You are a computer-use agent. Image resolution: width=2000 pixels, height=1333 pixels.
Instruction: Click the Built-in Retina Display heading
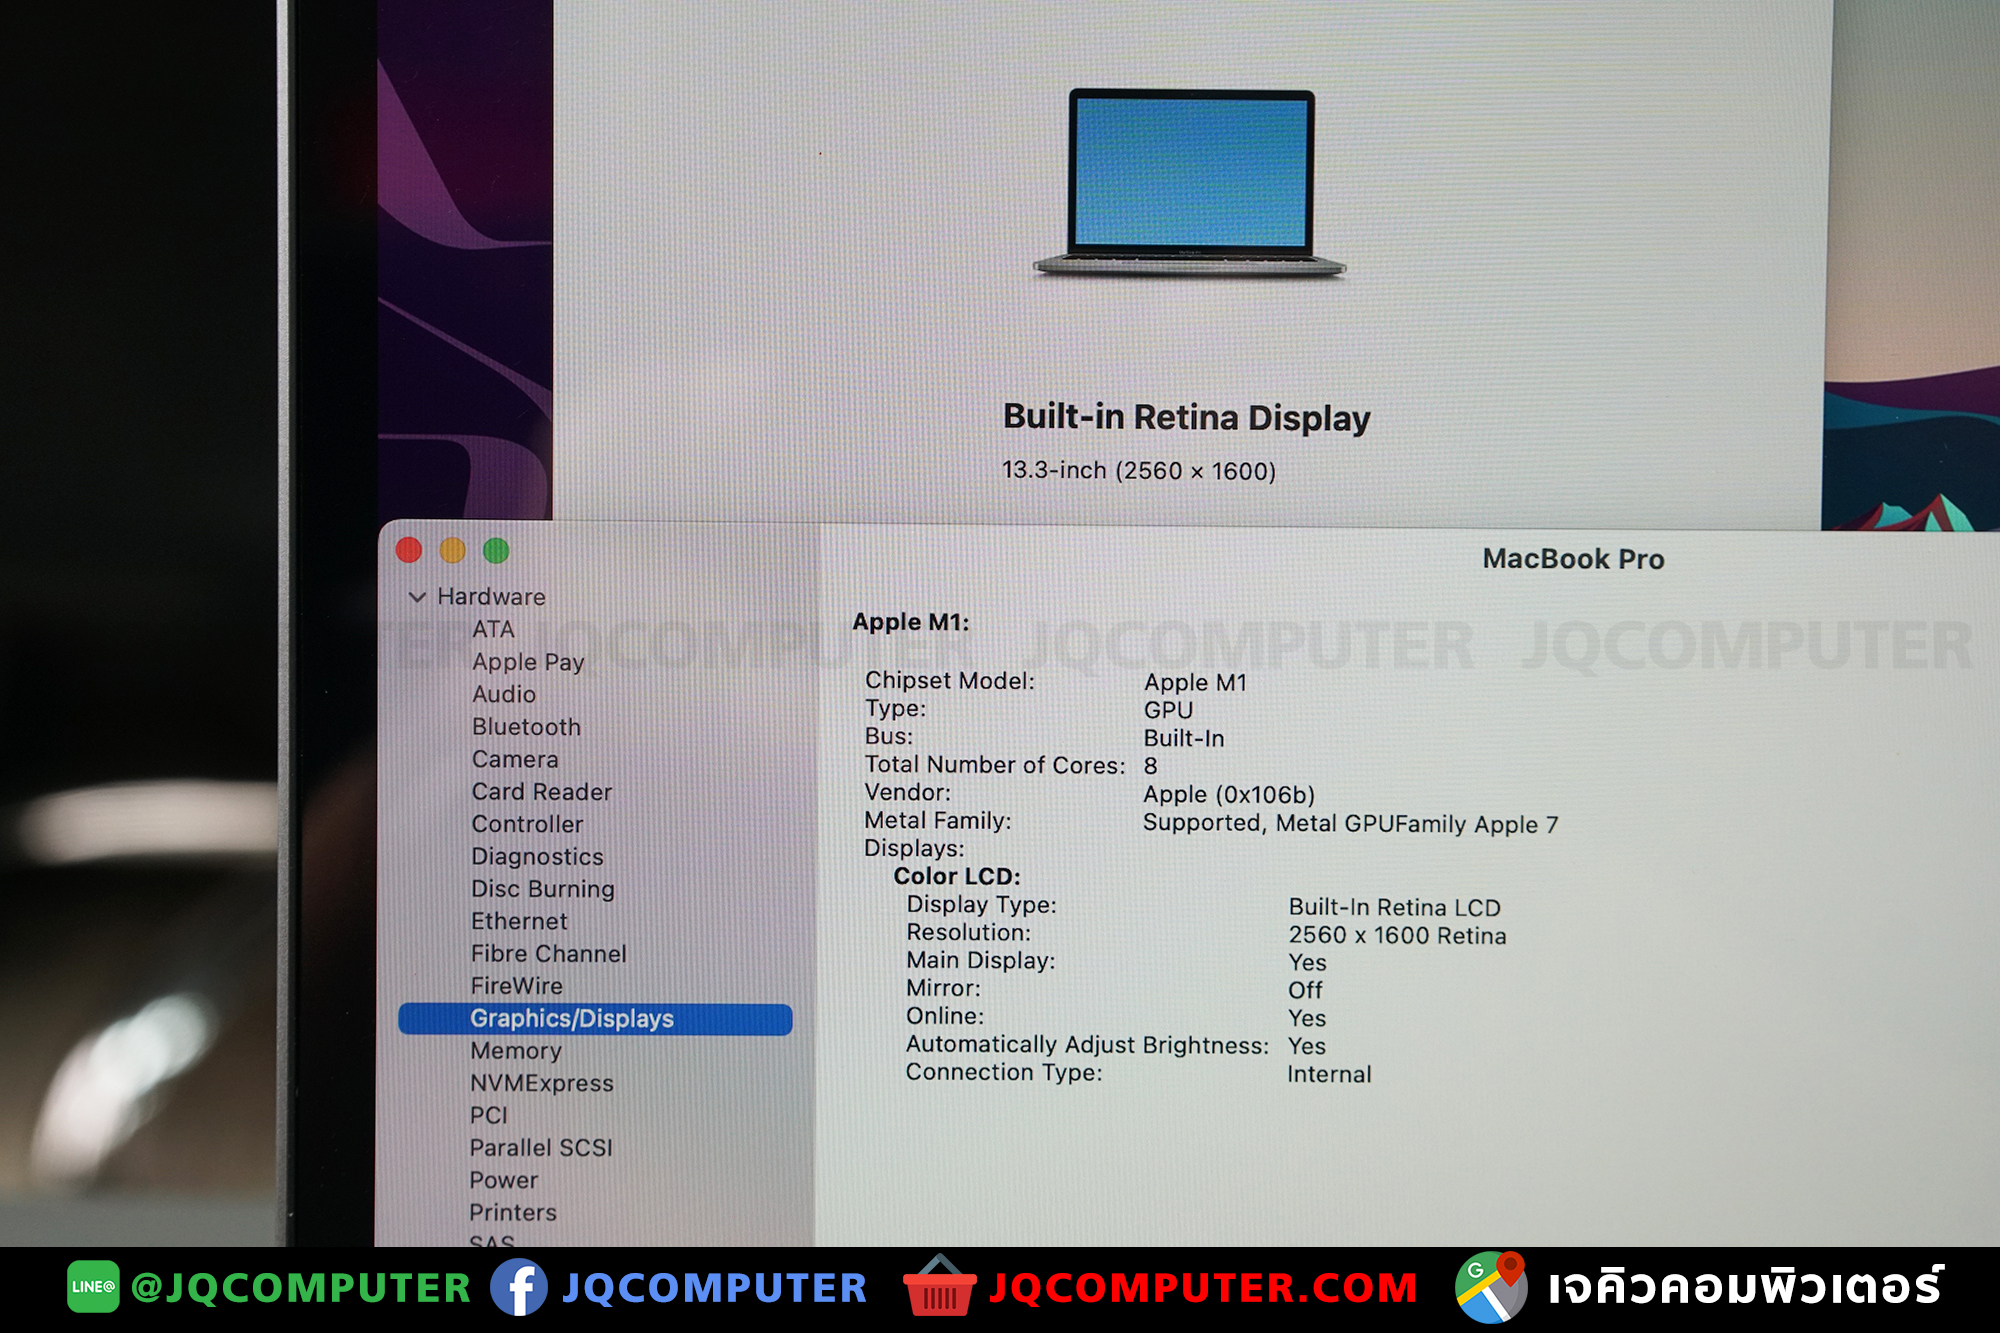click(1187, 417)
